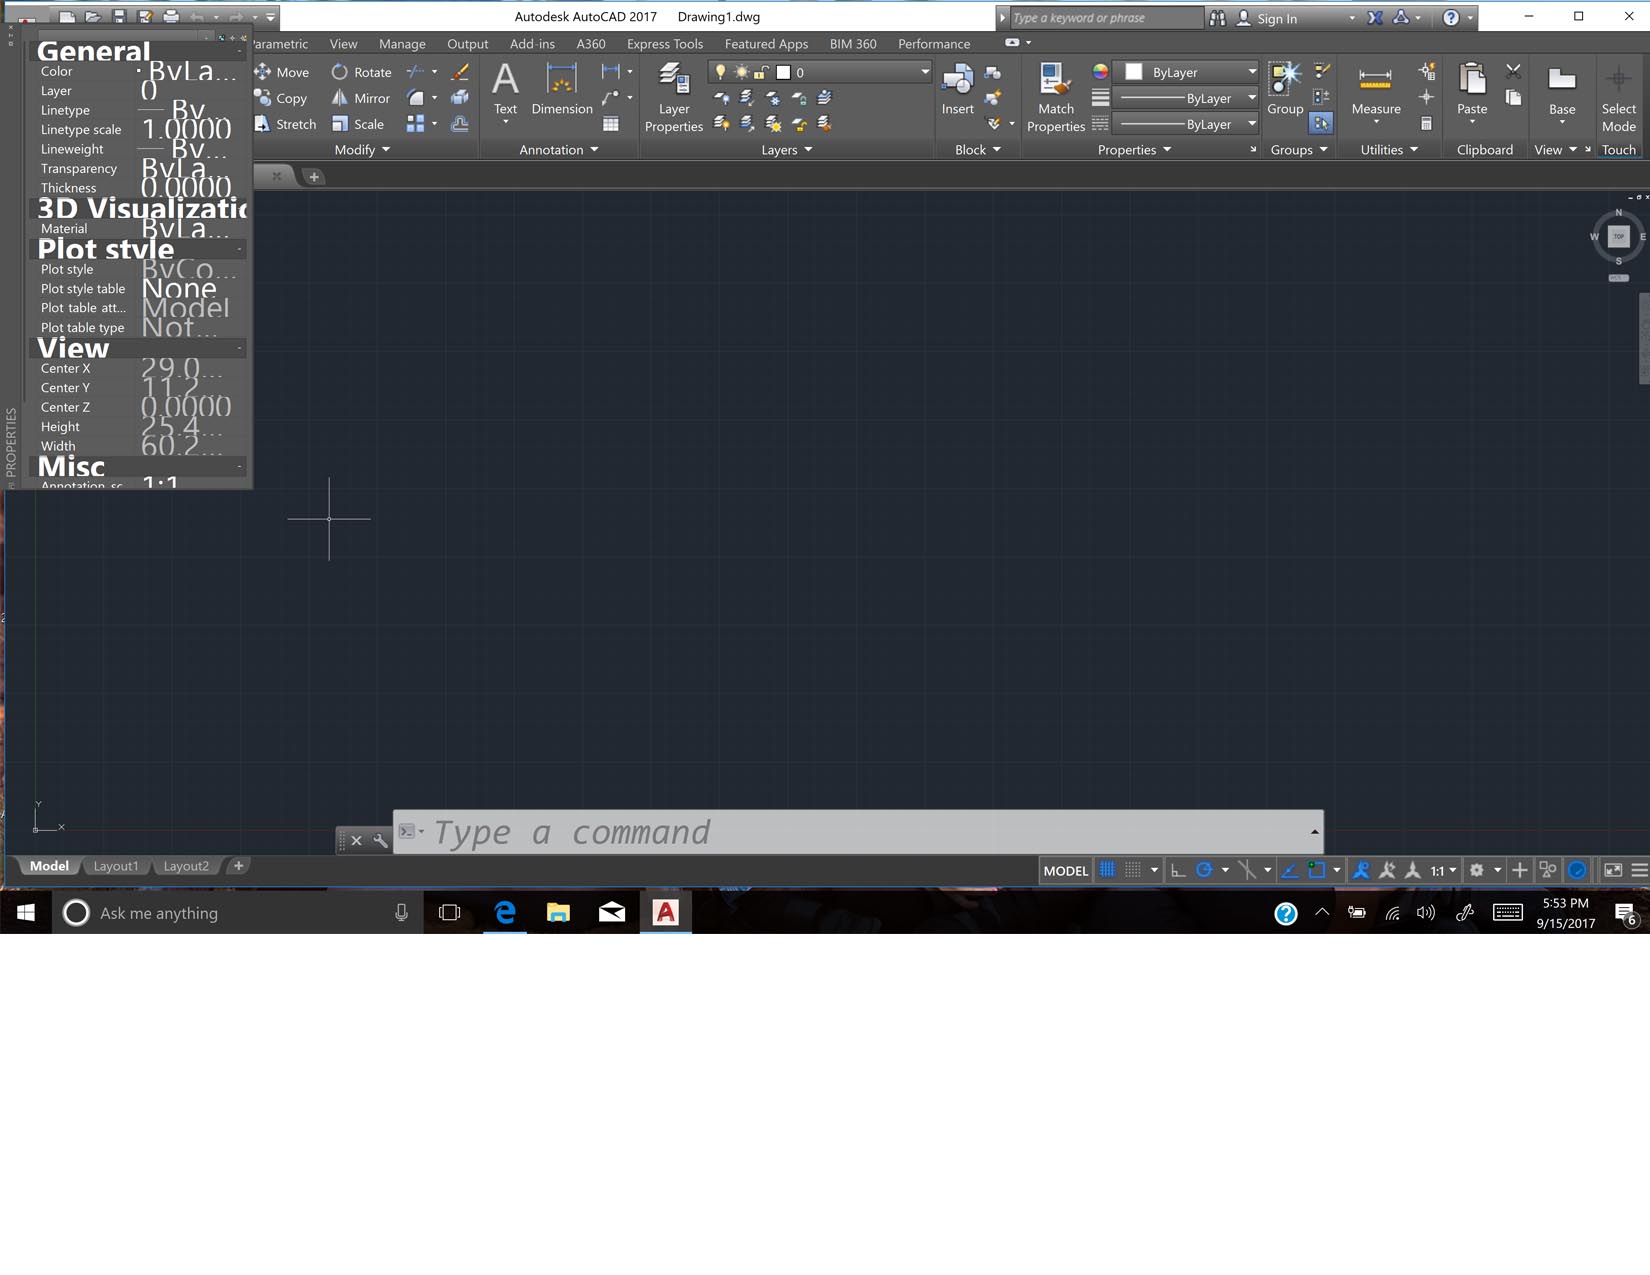Expand the Layers panel
This screenshot has height=1275, width=1650.
pos(787,150)
